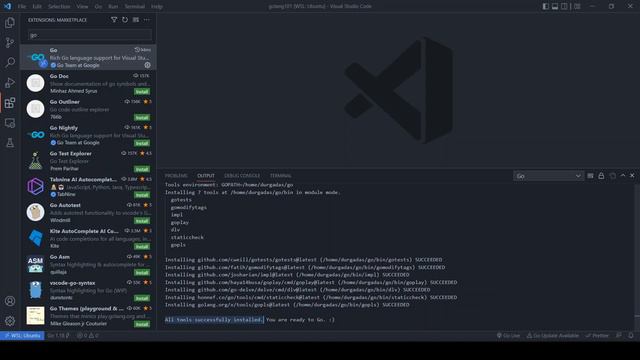Image resolution: width=640 pixels, height=360 pixels.
Task: Open the Help menu
Action: coord(157,7)
